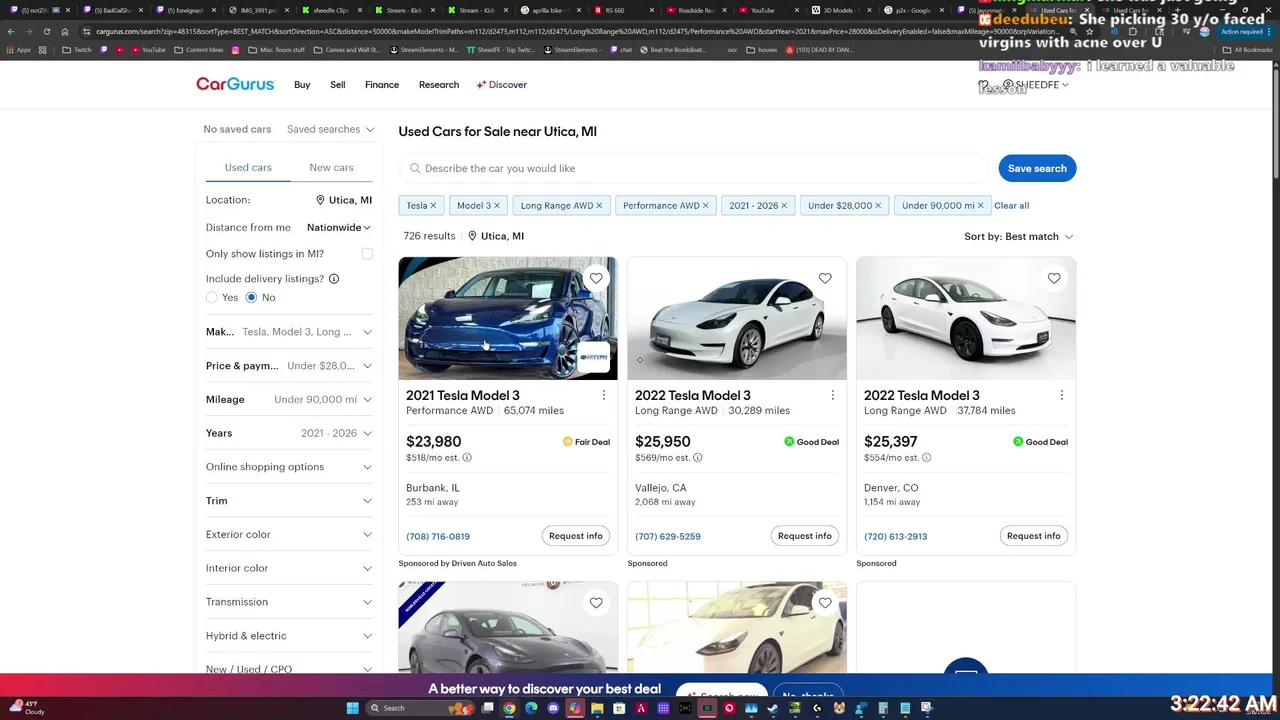Image resolution: width=1280 pixels, height=720 pixels.
Task: Open the blue 2021 Tesla Model 3 photo
Action: coord(508,318)
